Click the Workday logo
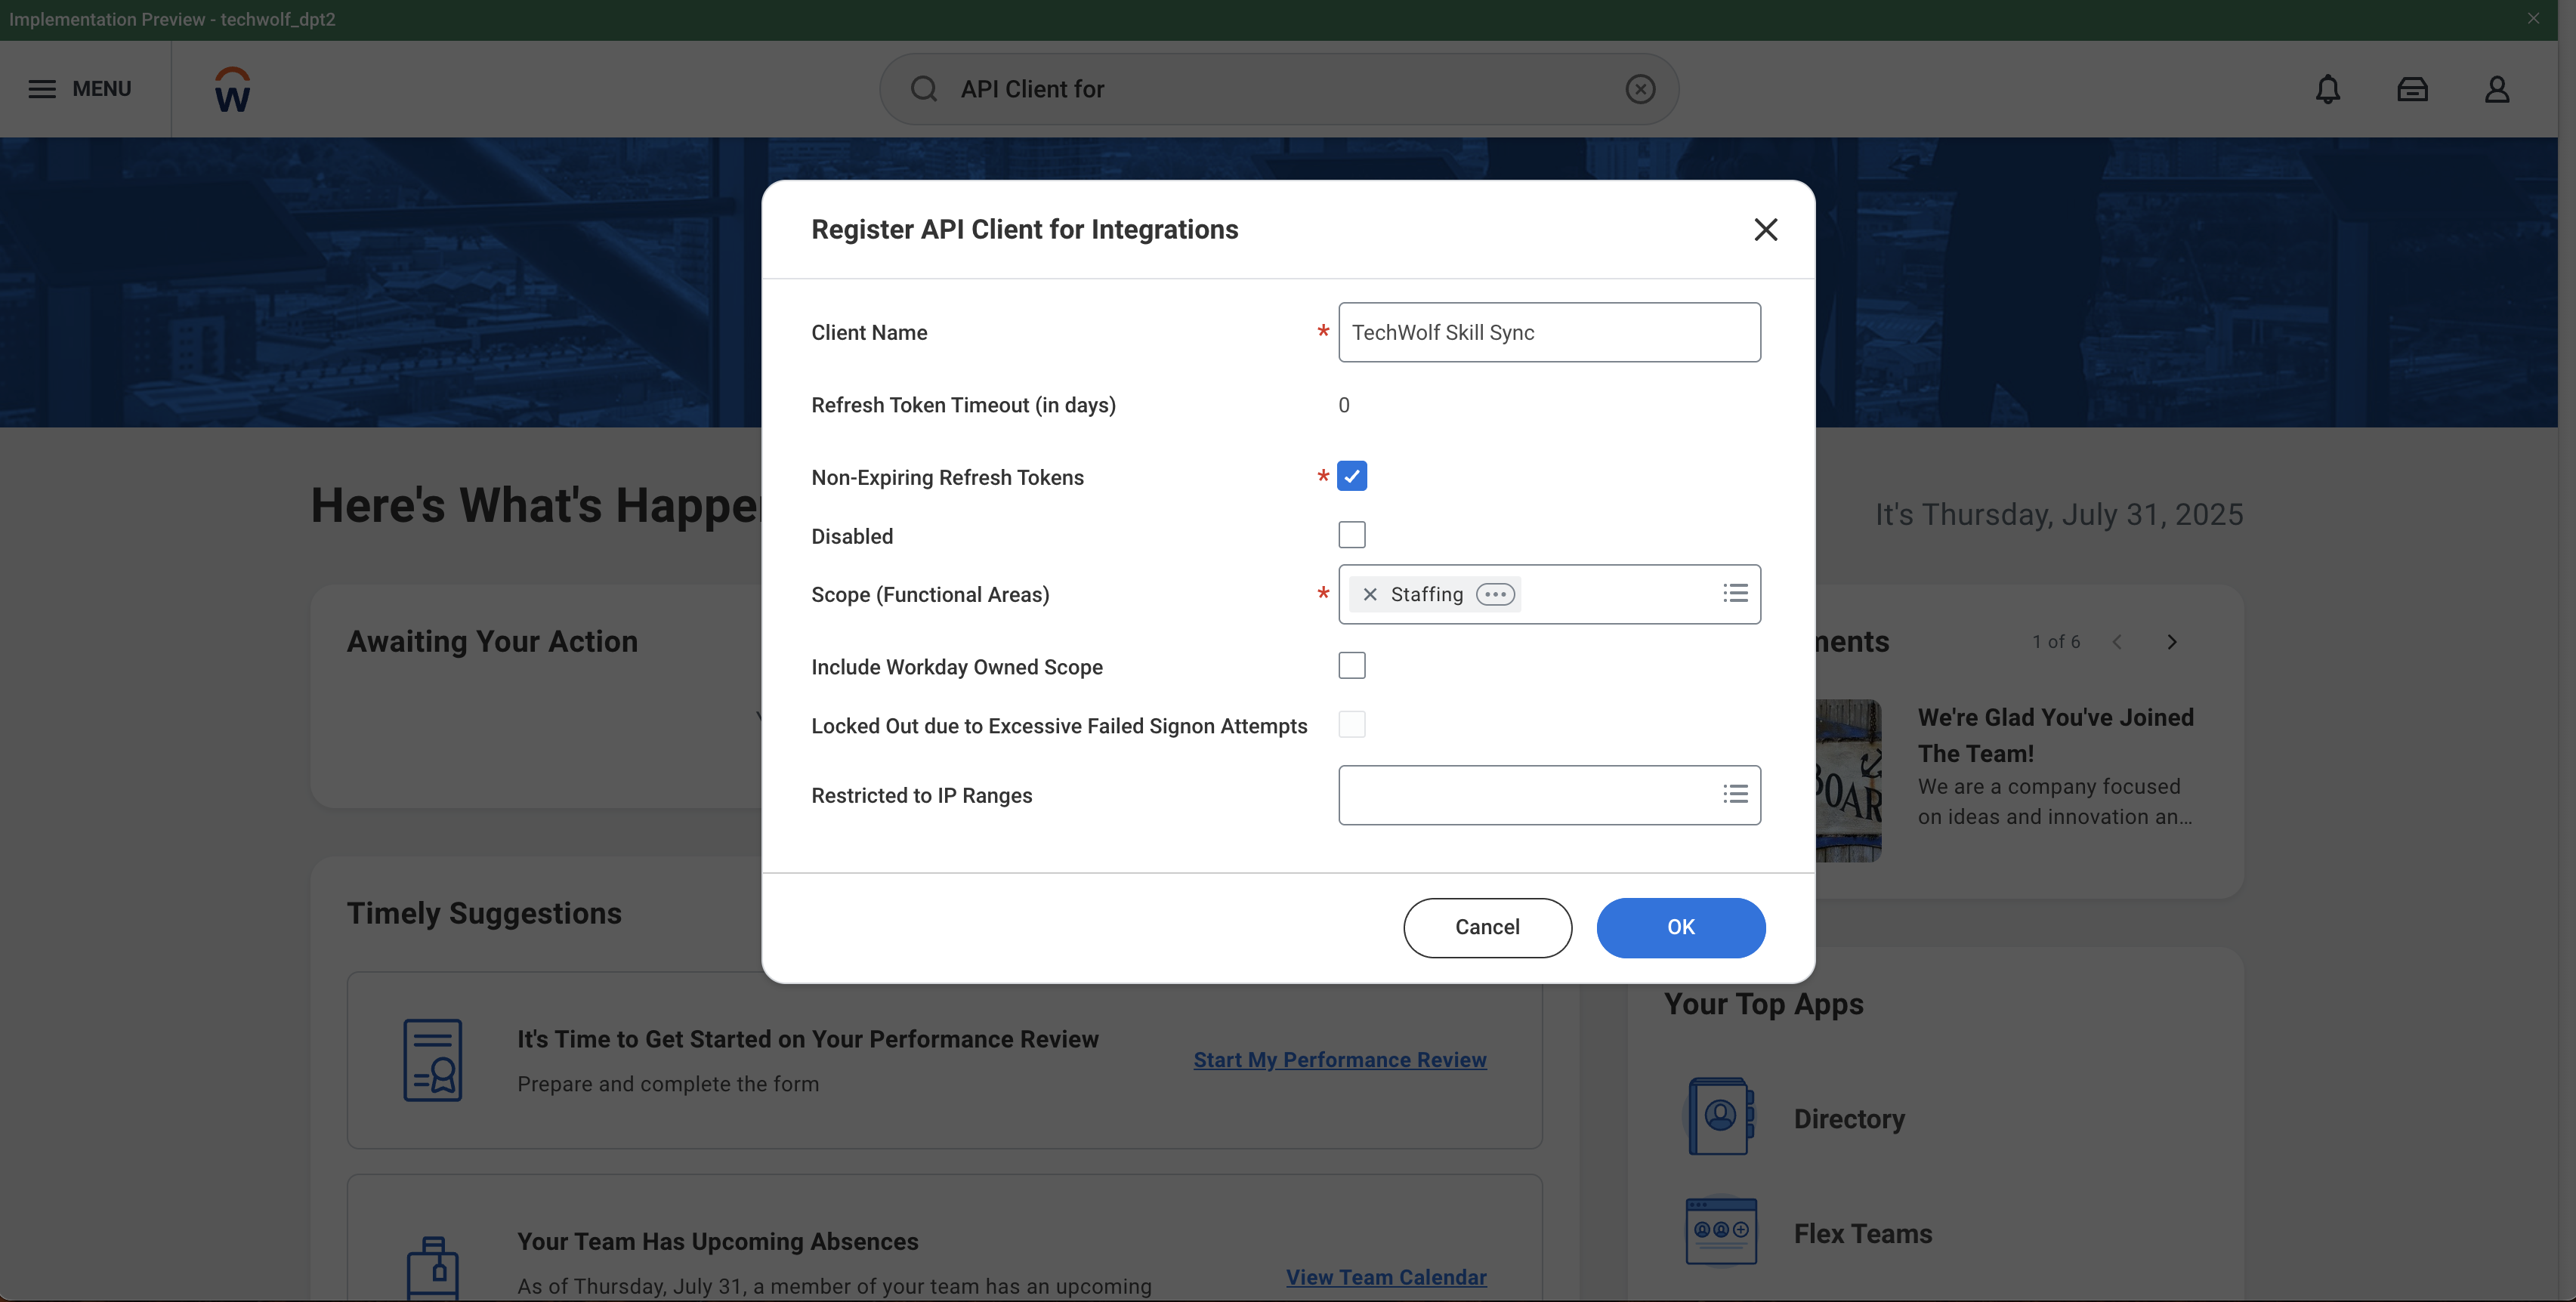Image resolution: width=2576 pixels, height=1302 pixels. click(x=233, y=88)
